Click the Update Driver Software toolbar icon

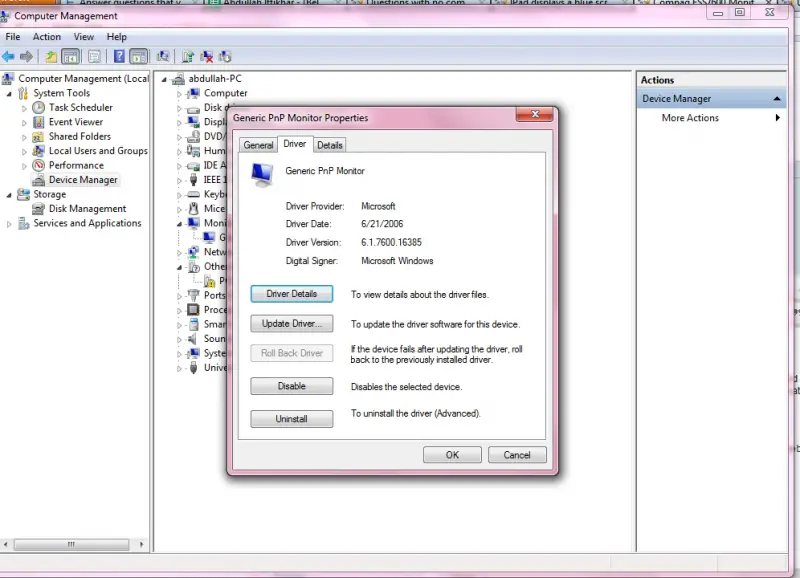pyautogui.click(x=188, y=57)
